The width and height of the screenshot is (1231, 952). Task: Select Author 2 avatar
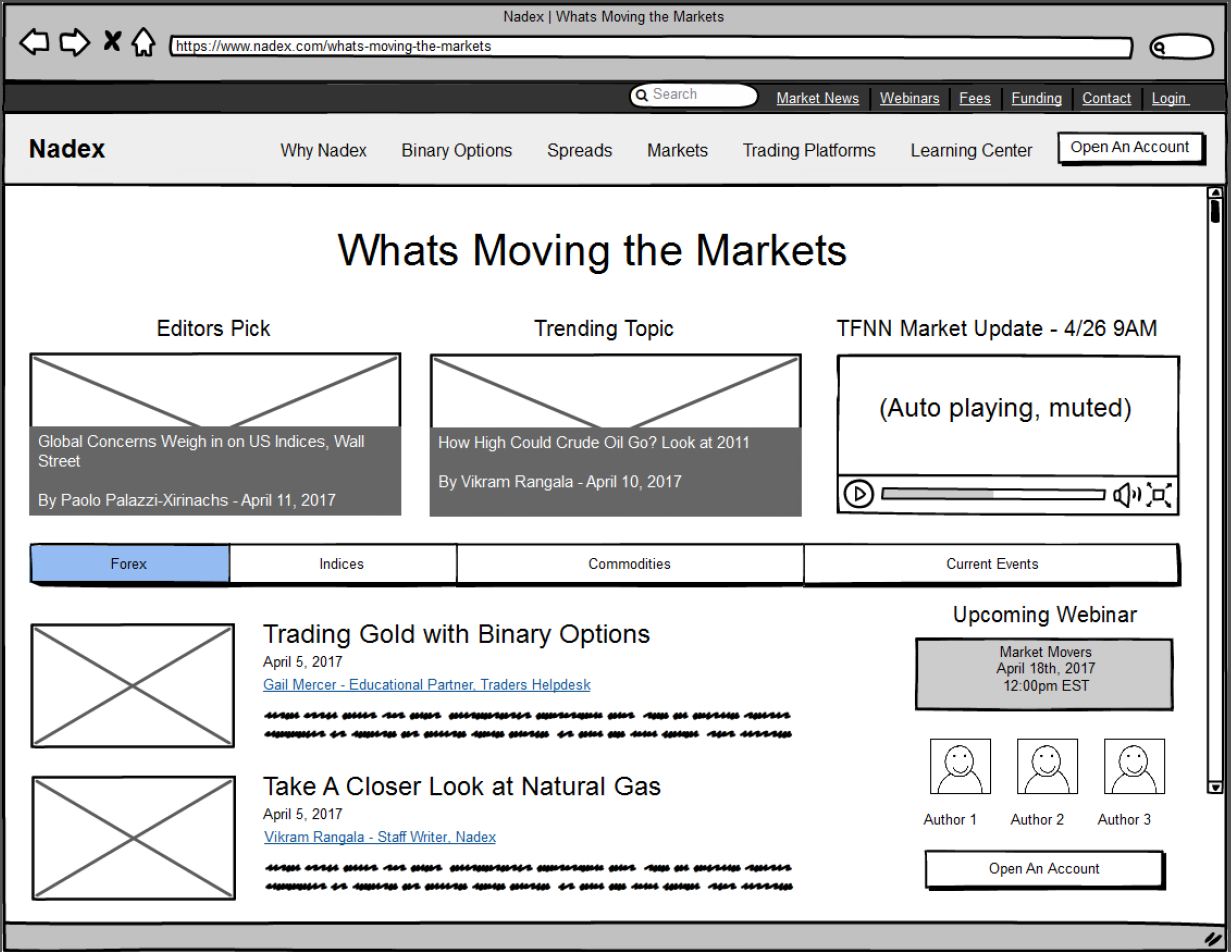click(x=1047, y=767)
